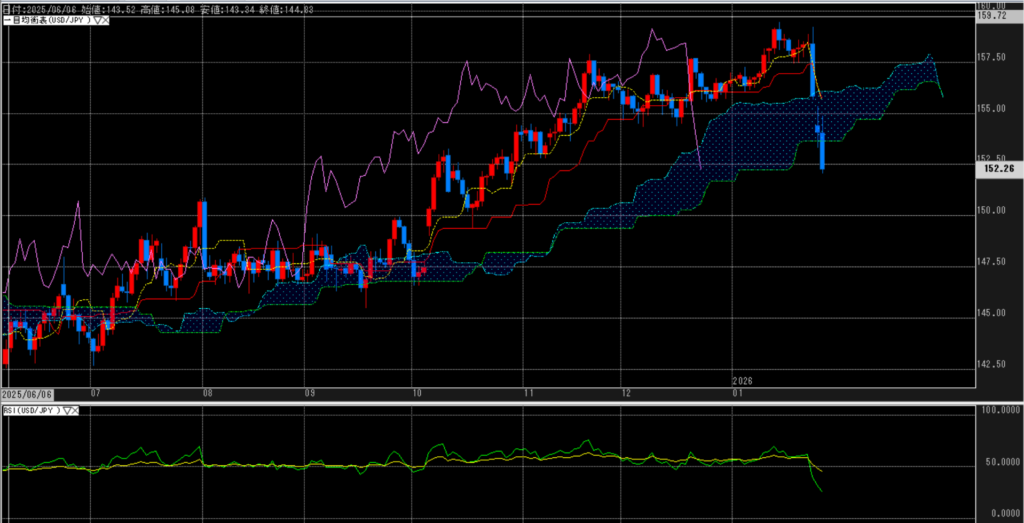The image size is (1024, 523).
Task: Click the 100.0000 level on RSI axis
Action: pos(996,411)
